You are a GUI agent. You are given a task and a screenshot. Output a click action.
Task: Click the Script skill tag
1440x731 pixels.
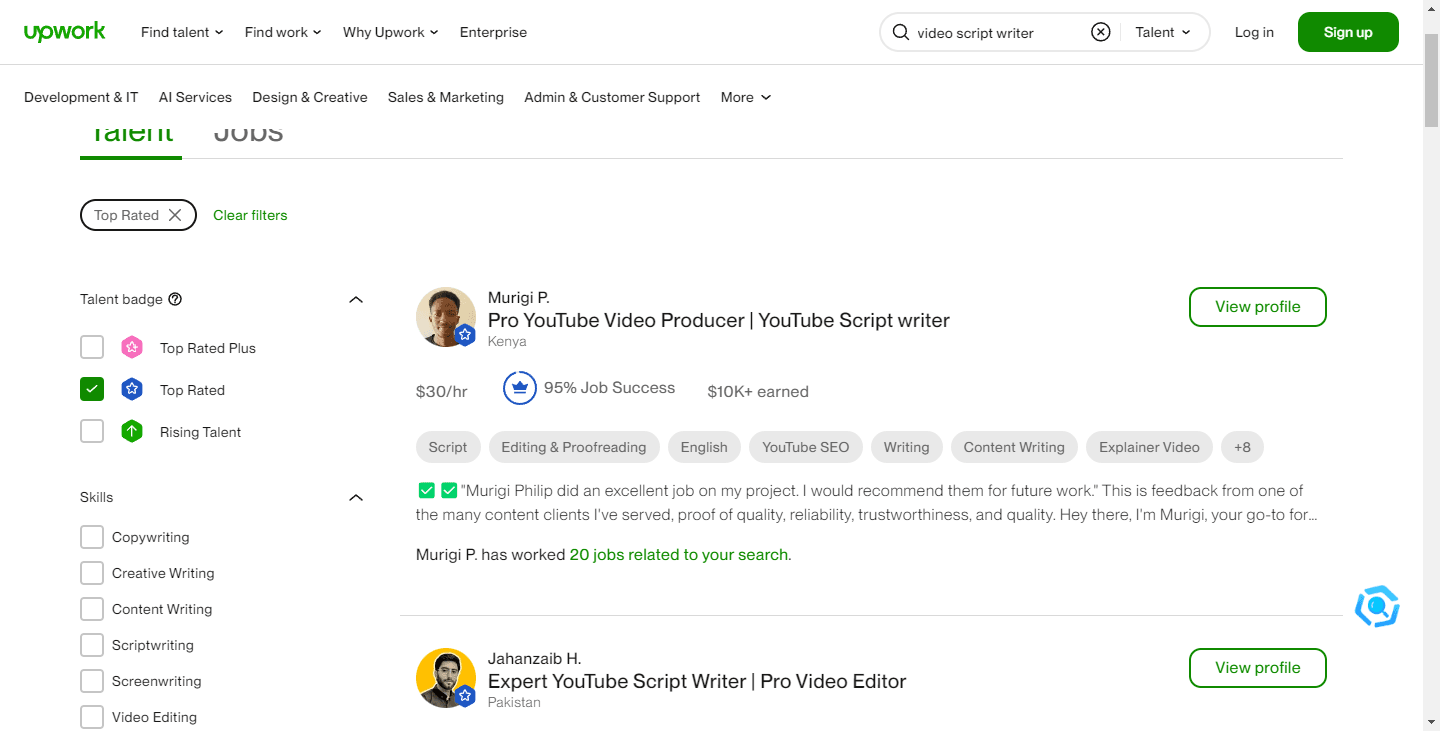[x=448, y=447]
